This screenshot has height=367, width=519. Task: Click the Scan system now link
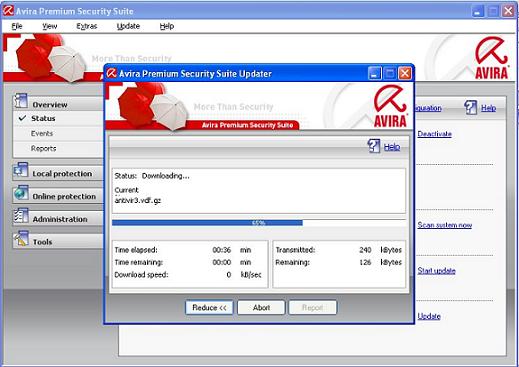coord(445,225)
